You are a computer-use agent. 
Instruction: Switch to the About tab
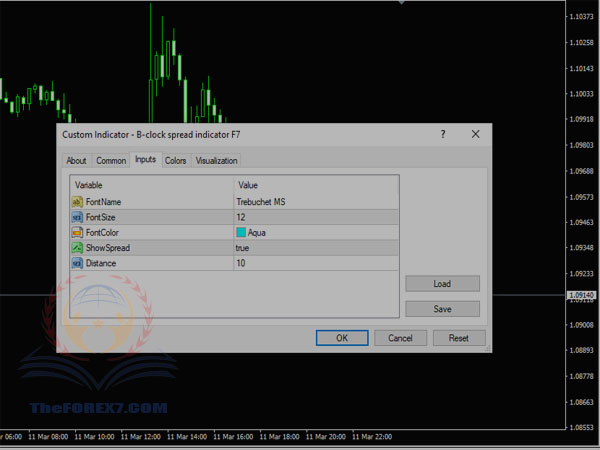click(76, 161)
